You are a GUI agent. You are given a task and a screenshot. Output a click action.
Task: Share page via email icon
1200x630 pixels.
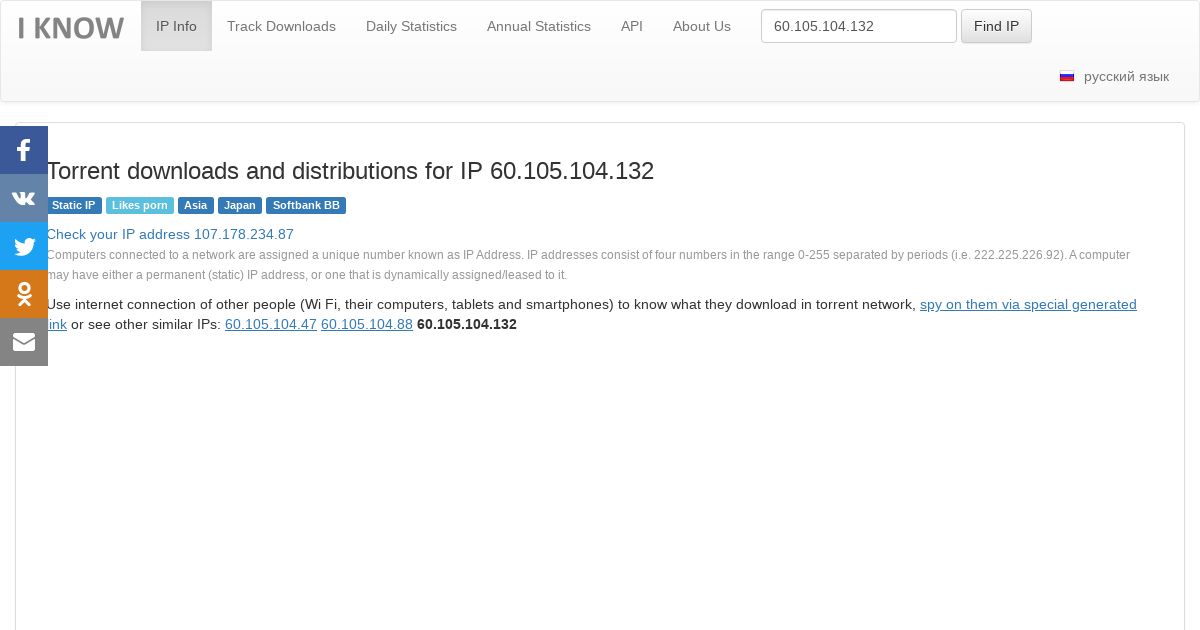[24, 342]
